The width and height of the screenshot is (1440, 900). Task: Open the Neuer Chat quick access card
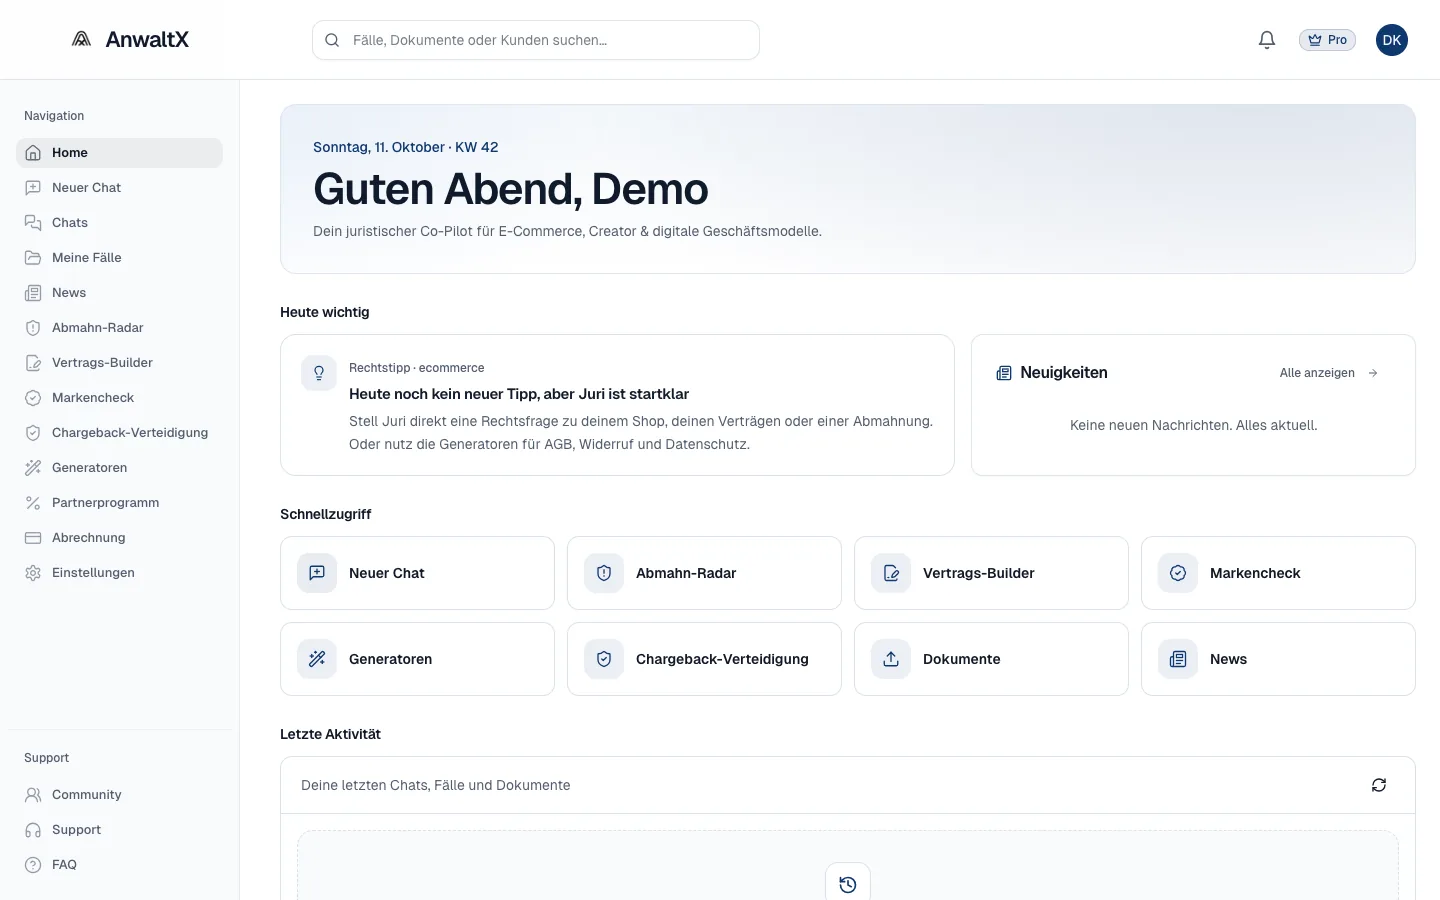pyautogui.click(x=417, y=573)
